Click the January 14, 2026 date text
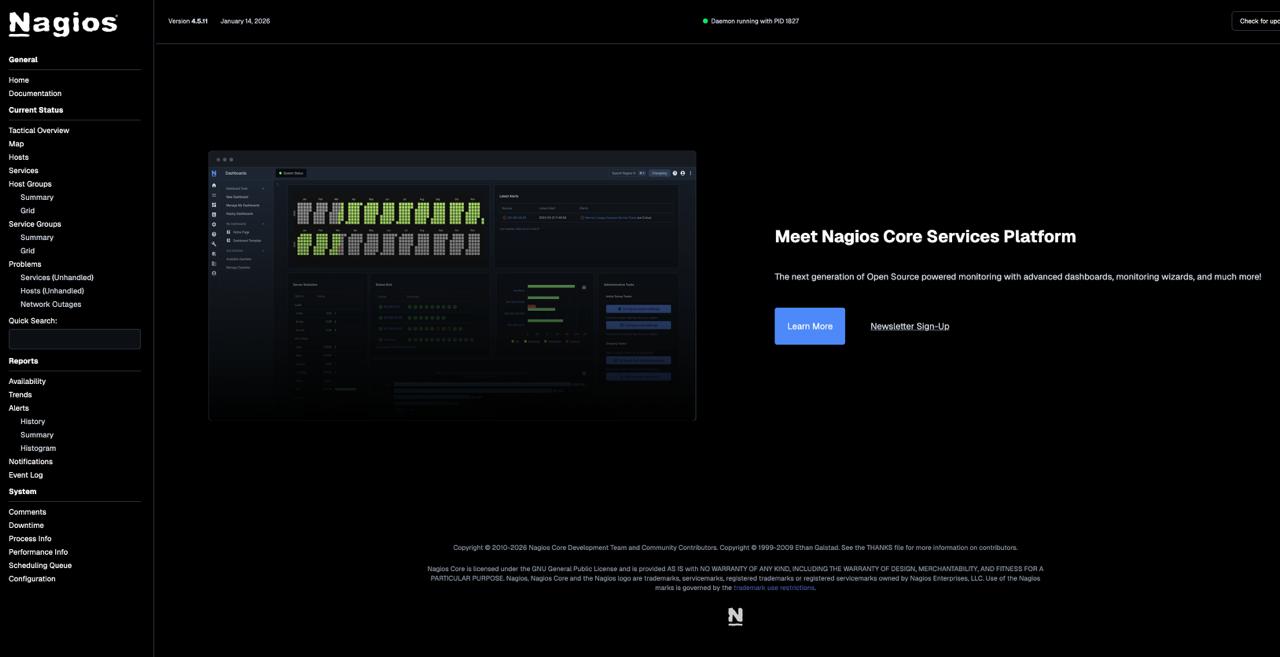1280x657 pixels. click(x=245, y=21)
